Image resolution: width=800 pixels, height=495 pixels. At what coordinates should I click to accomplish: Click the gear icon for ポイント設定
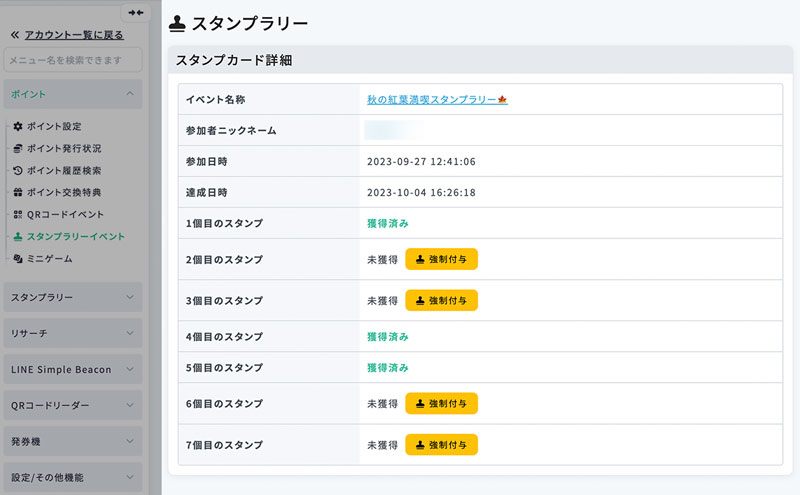18,127
